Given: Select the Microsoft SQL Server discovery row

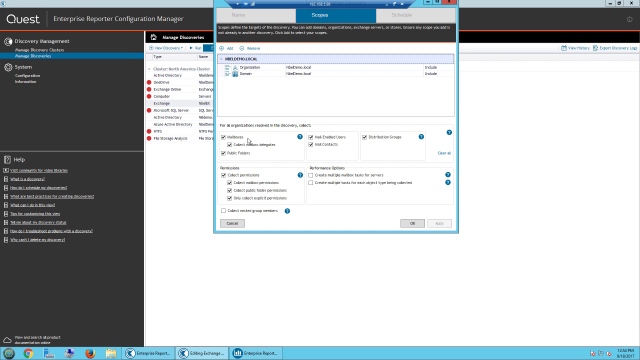Looking at the screenshot, I should (x=181, y=110).
